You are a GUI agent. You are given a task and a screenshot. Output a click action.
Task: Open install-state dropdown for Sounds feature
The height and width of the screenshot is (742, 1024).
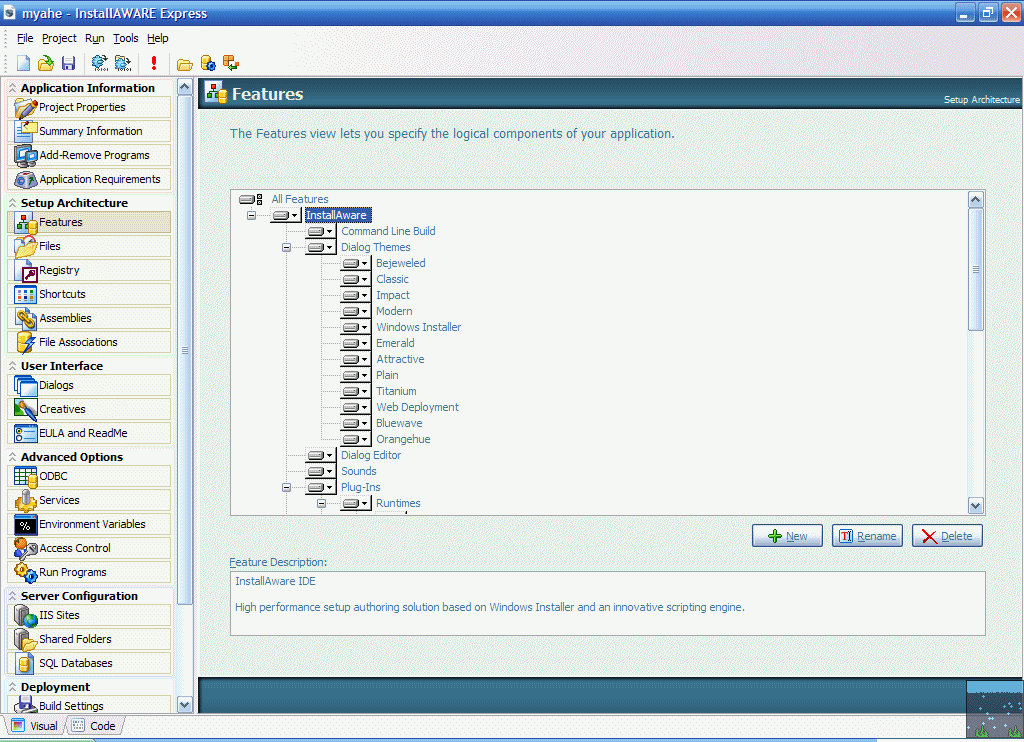330,471
